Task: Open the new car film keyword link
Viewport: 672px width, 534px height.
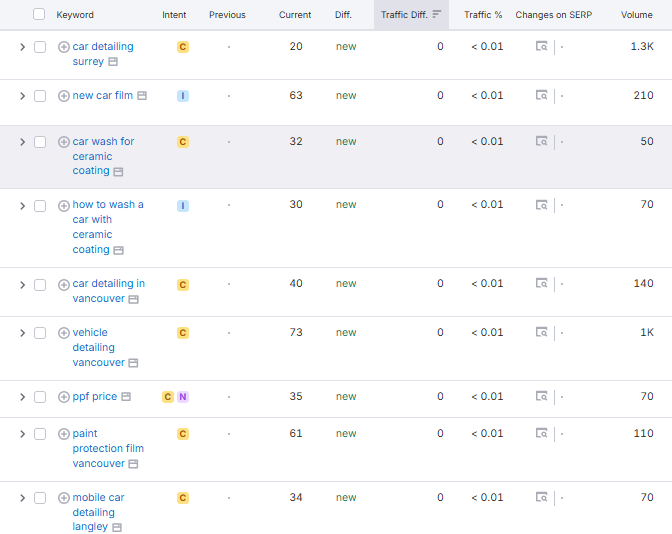Action: pos(102,96)
